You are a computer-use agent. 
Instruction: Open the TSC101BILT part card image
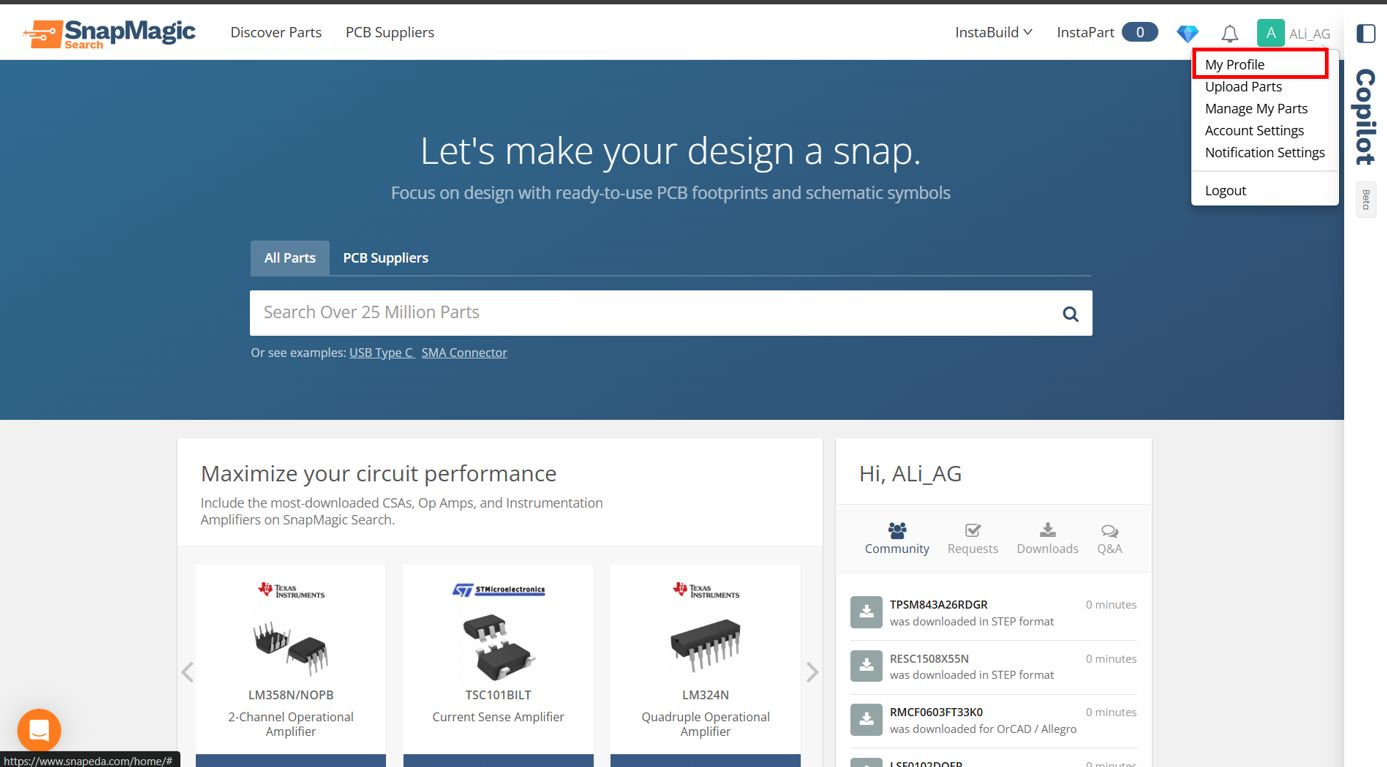[498, 647]
